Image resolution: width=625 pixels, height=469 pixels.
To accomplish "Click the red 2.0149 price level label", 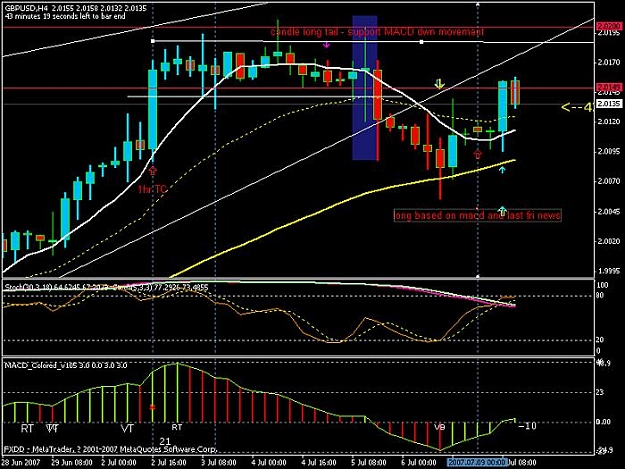I will pyautogui.click(x=609, y=87).
